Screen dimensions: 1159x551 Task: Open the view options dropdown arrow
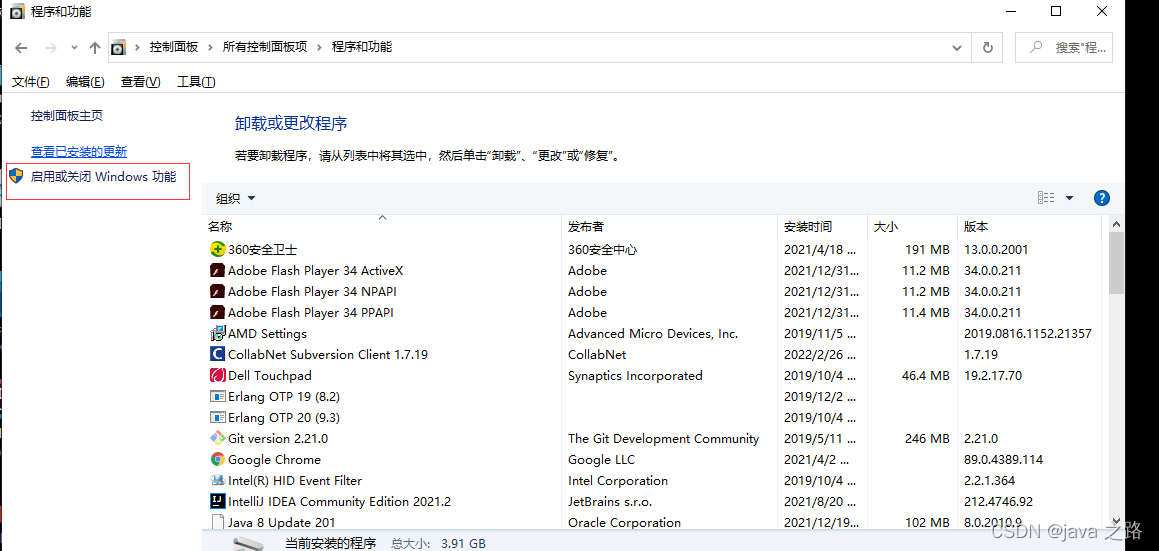click(1069, 197)
